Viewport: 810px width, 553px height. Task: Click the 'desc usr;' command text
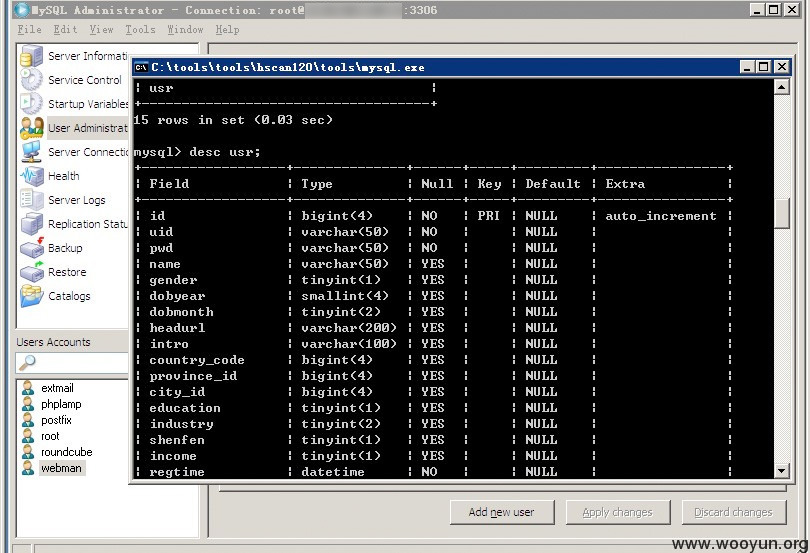click(225, 152)
